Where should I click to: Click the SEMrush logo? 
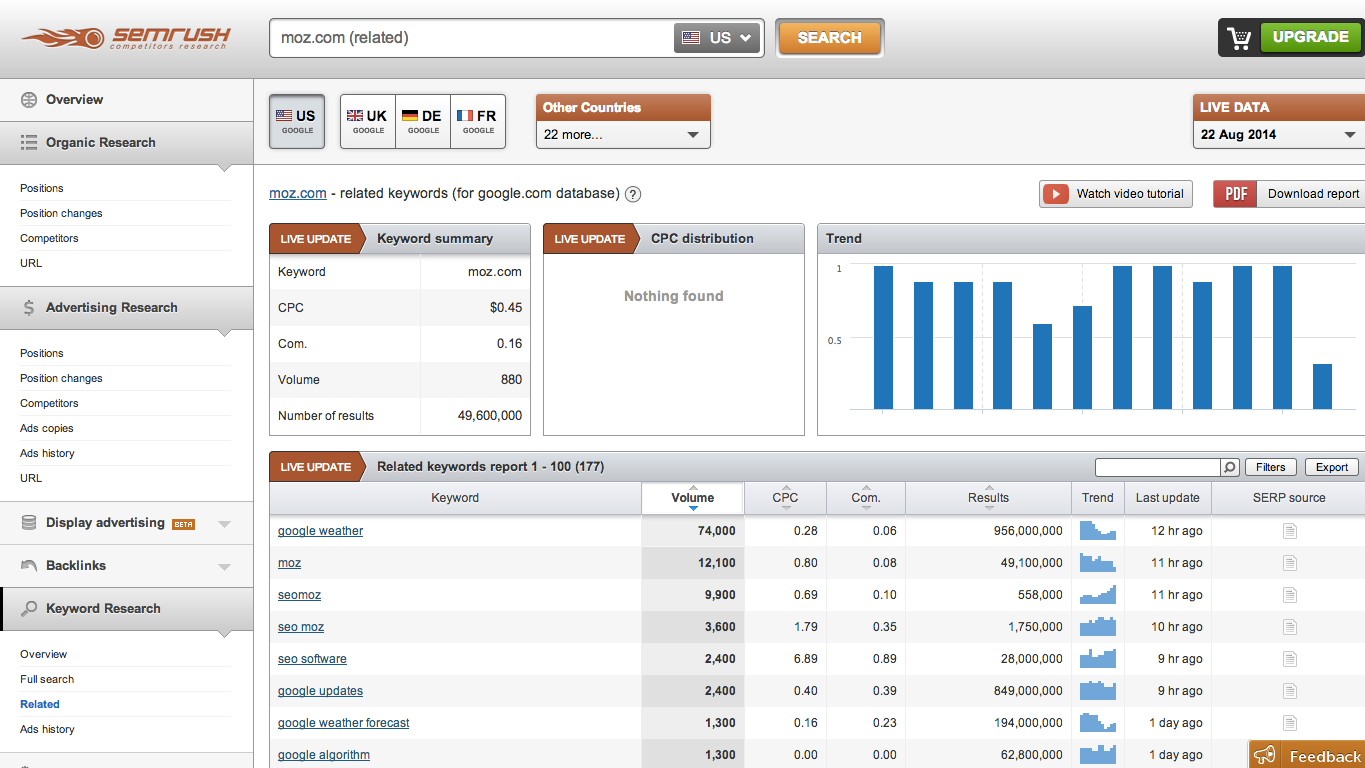coord(126,38)
